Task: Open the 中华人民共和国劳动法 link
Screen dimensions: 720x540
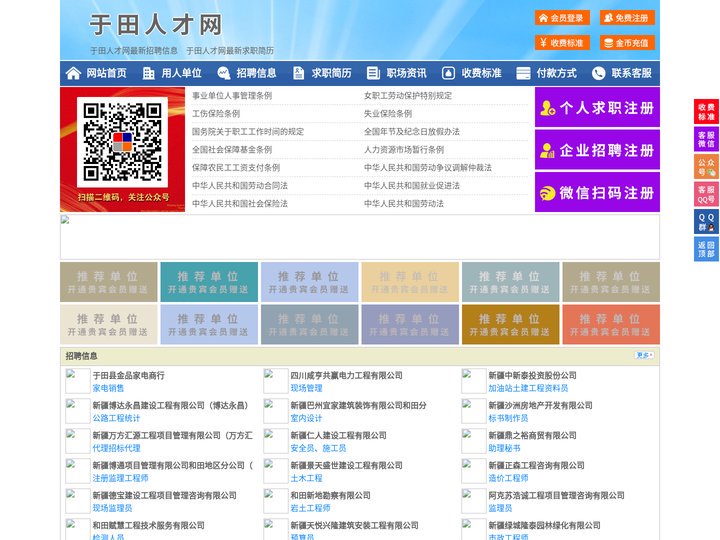Action: (x=404, y=203)
